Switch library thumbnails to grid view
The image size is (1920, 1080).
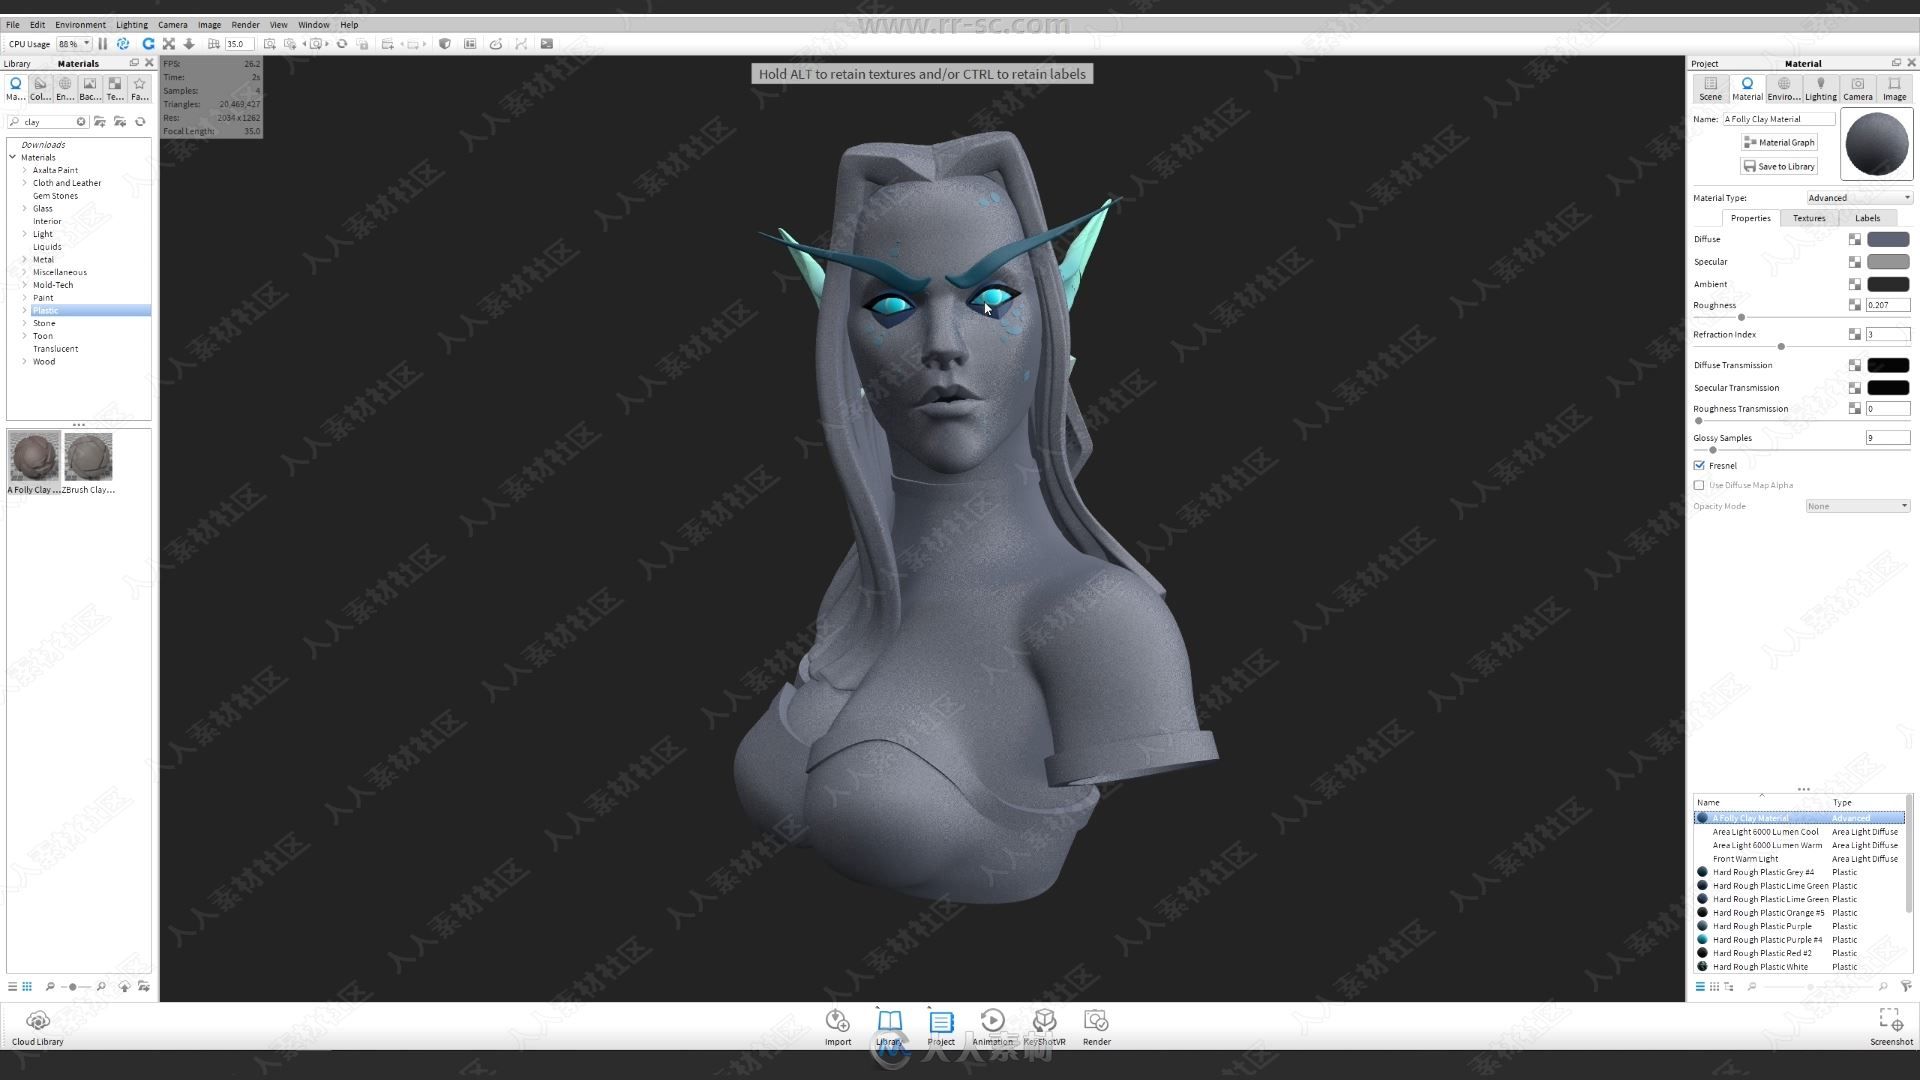[27, 987]
